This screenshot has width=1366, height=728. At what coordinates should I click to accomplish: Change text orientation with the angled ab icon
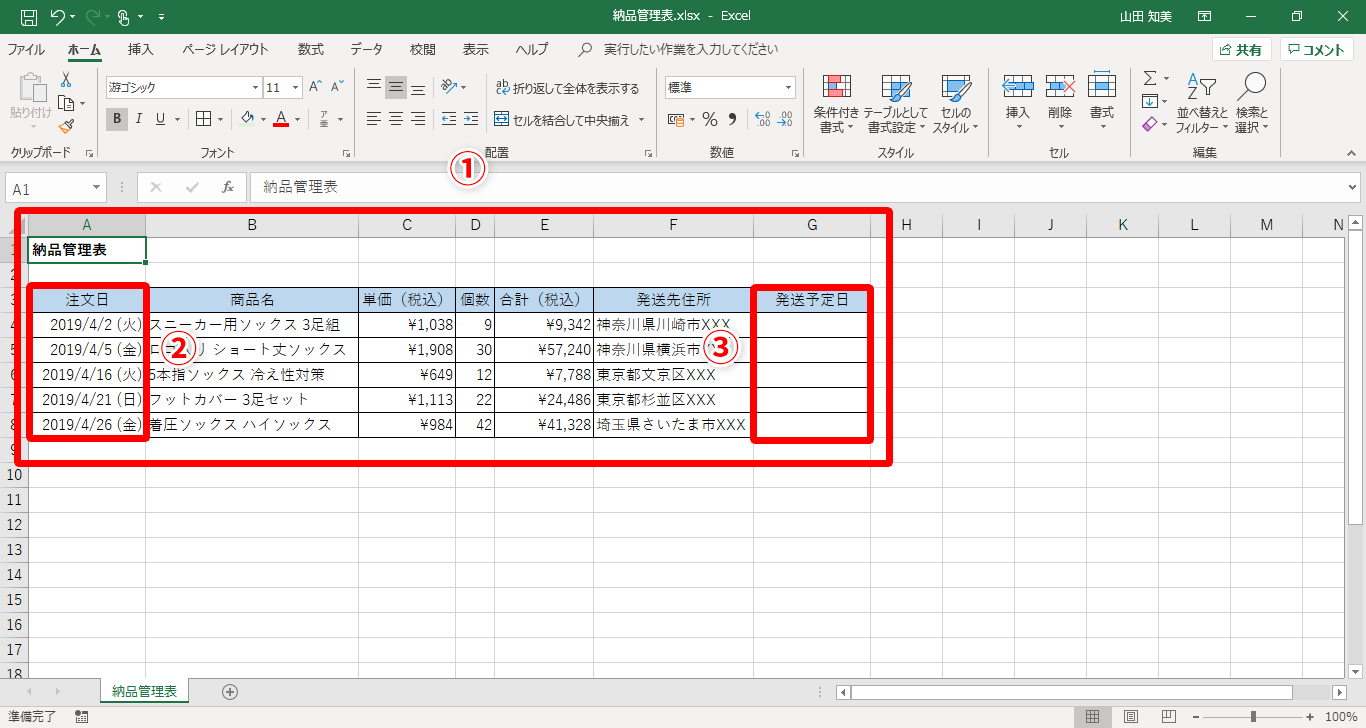click(x=449, y=87)
